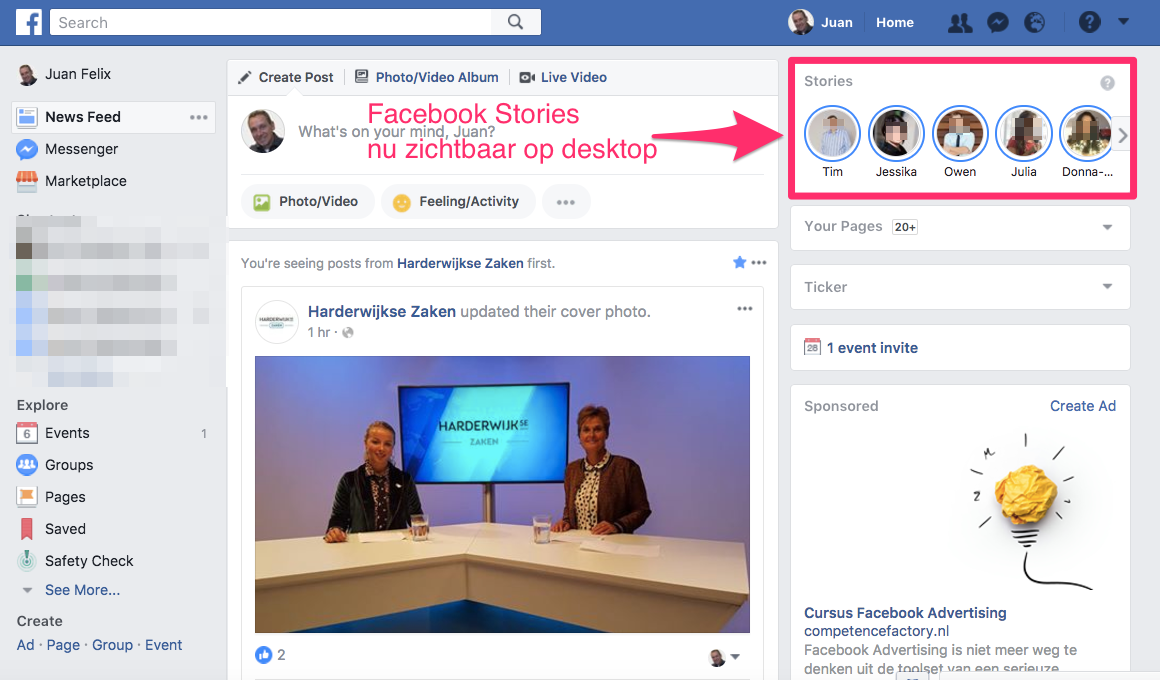Open Marketplace from the left sidebar

[x=85, y=181]
